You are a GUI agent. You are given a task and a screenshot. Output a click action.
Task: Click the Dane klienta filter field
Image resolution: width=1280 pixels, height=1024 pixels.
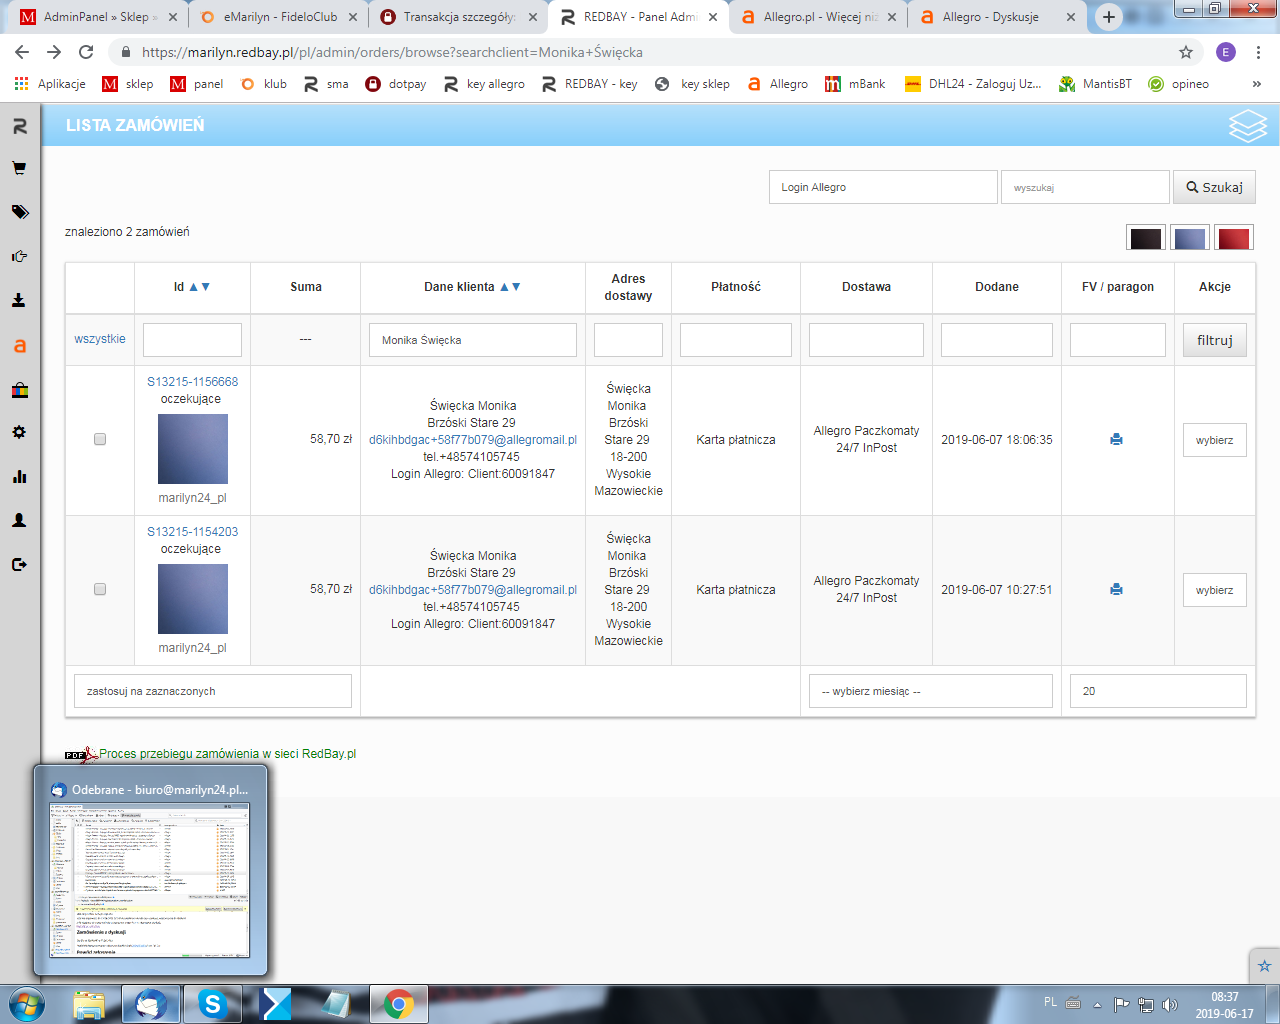click(x=472, y=340)
